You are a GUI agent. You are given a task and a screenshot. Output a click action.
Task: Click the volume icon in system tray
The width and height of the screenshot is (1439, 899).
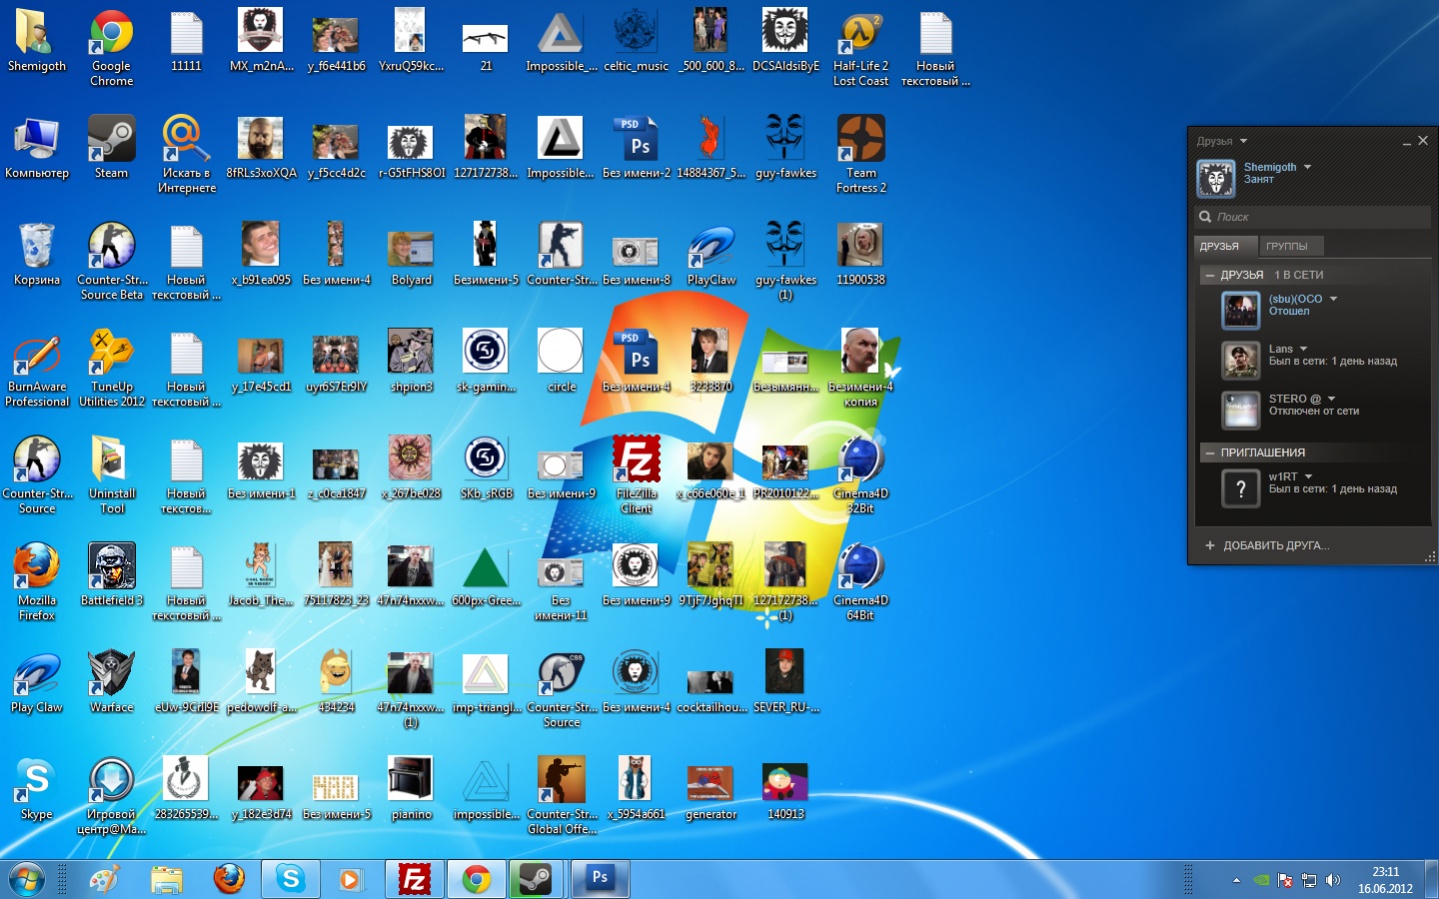[x=1332, y=880]
